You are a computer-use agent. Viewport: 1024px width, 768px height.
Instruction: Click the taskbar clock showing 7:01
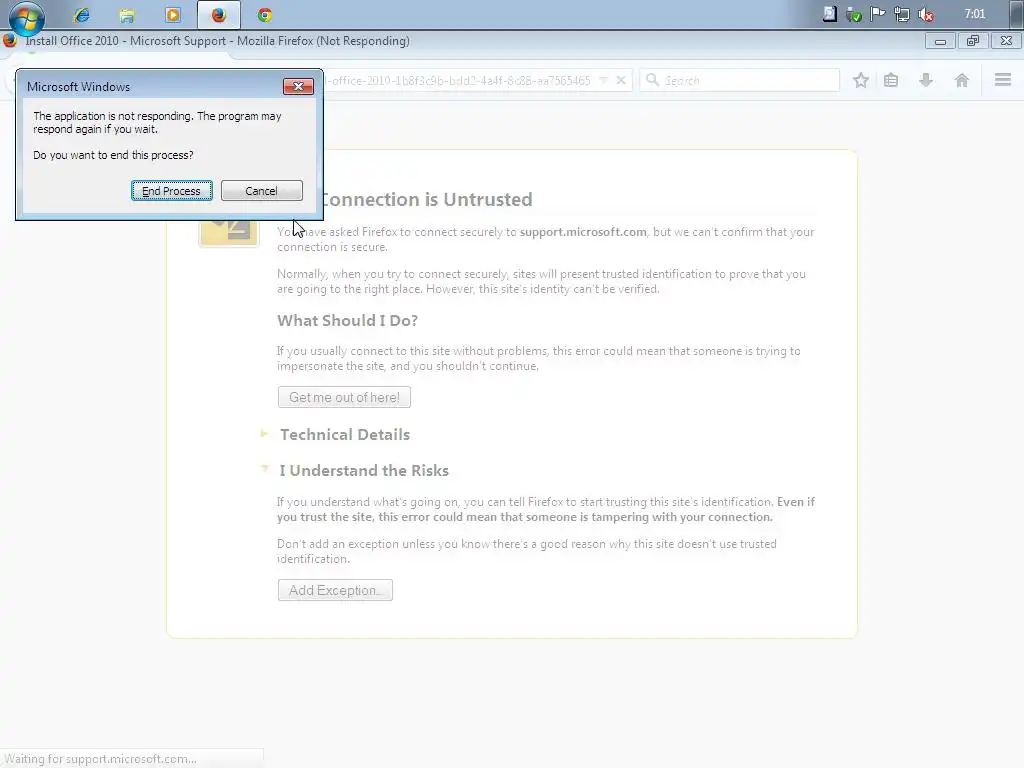tap(974, 14)
